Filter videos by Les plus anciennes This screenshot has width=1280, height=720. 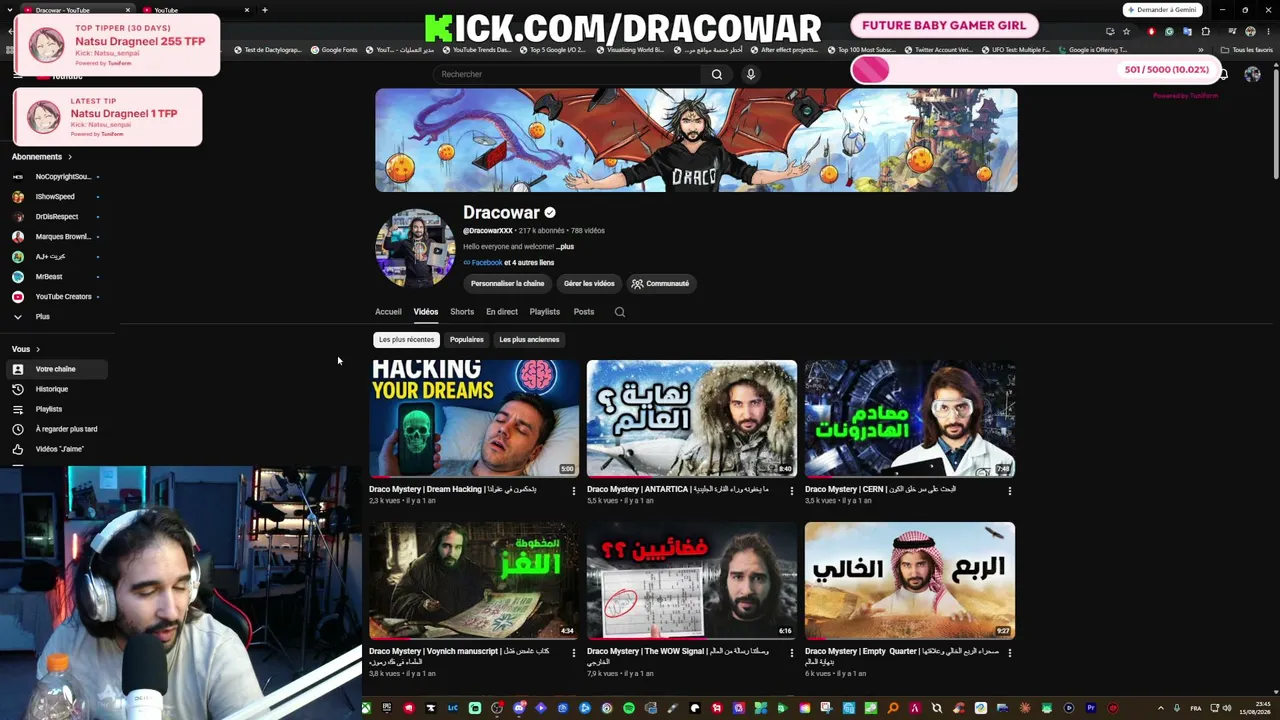[529, 340]
